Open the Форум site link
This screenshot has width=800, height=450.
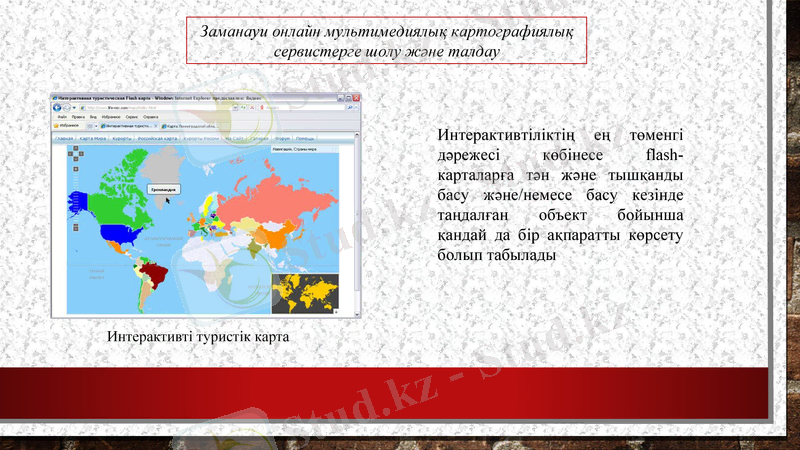(282, 139)
